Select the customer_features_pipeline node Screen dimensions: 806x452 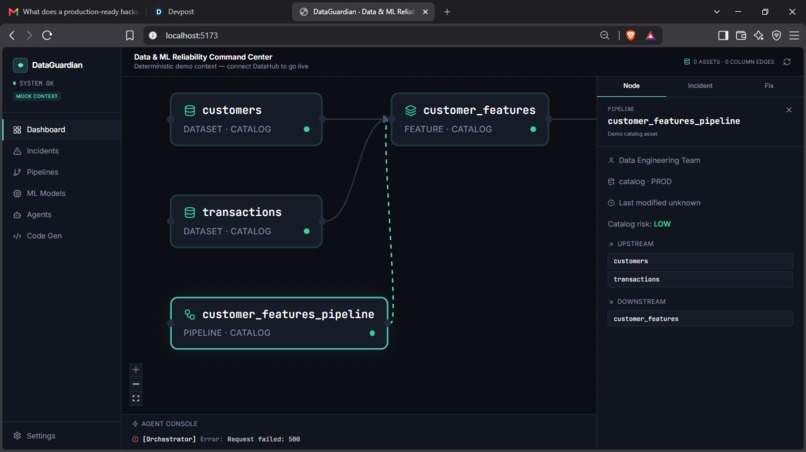[279, 323]
